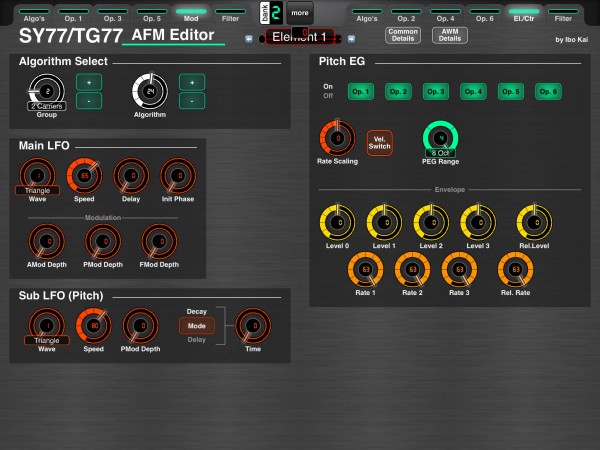This screenshot has height=450, width=600.
Task: Open the right Filter tab
Action: tap(563, 15)
